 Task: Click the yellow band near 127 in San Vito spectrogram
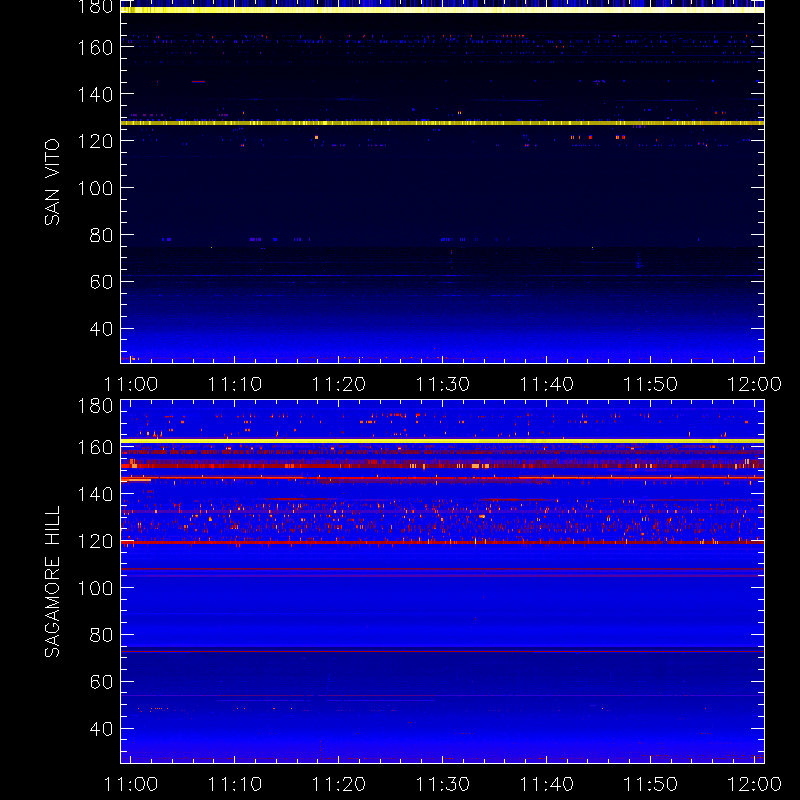[442, 123]
